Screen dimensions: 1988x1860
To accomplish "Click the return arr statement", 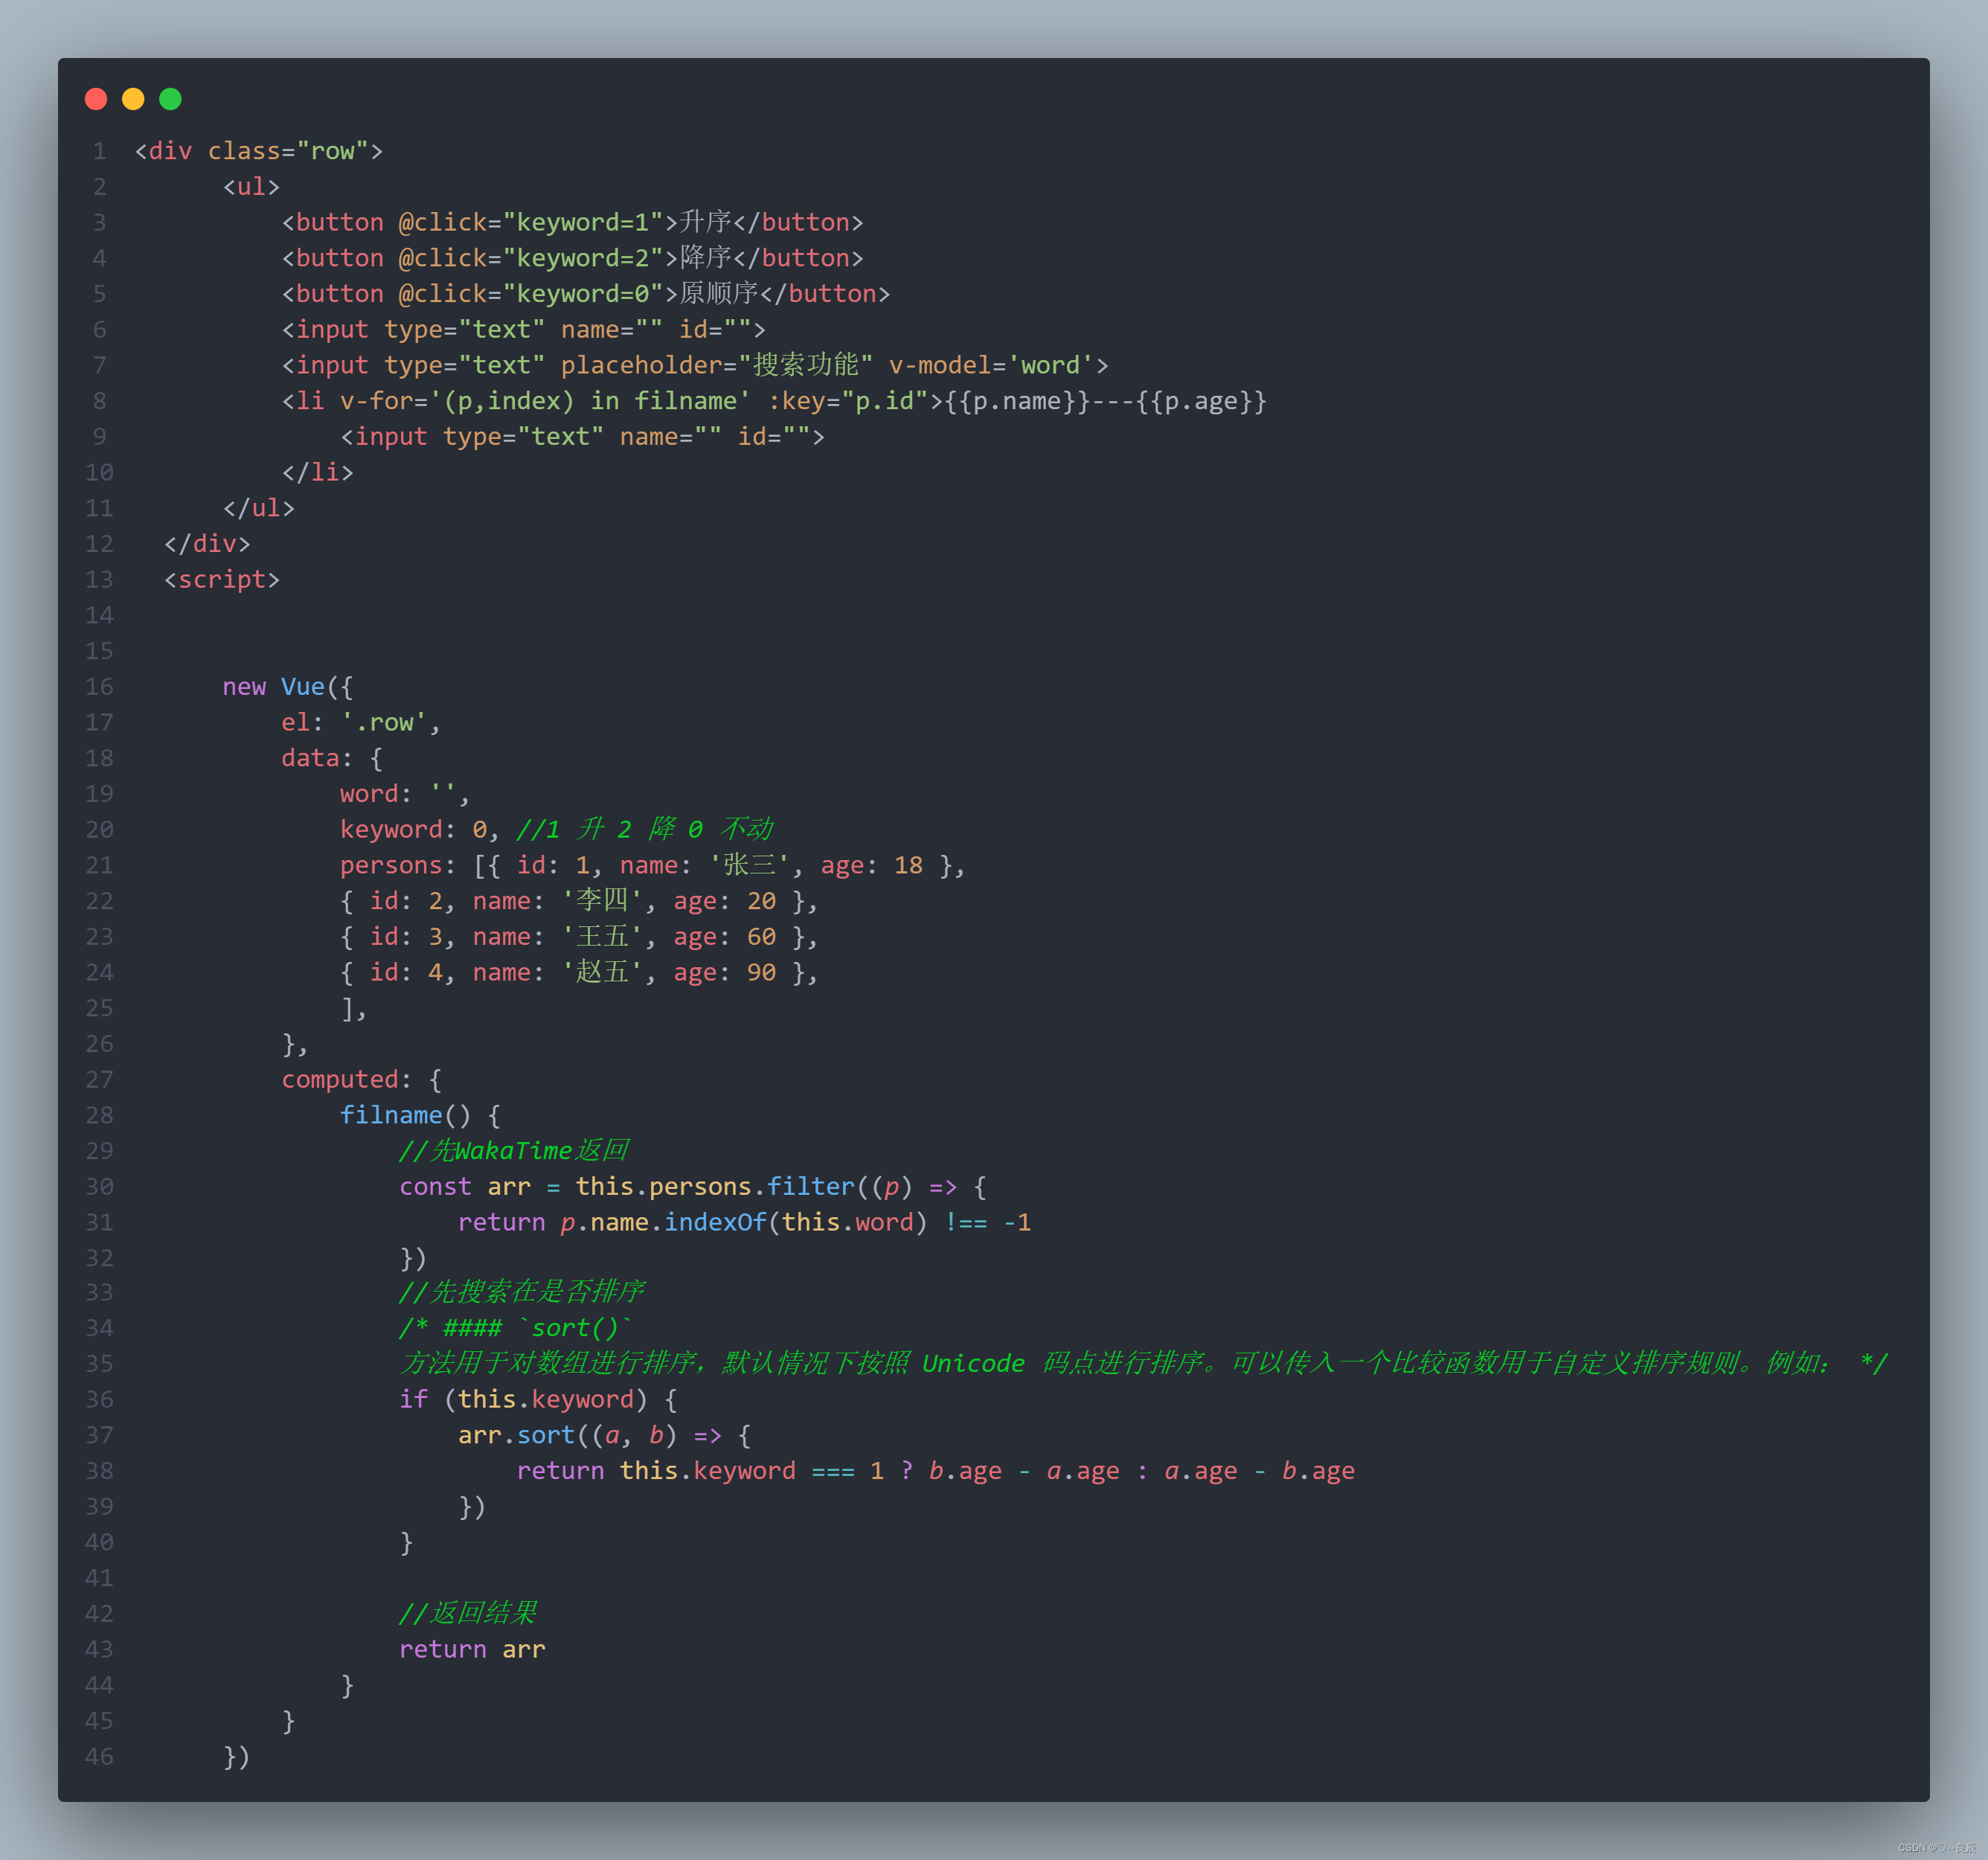I will coord(472,1650).
